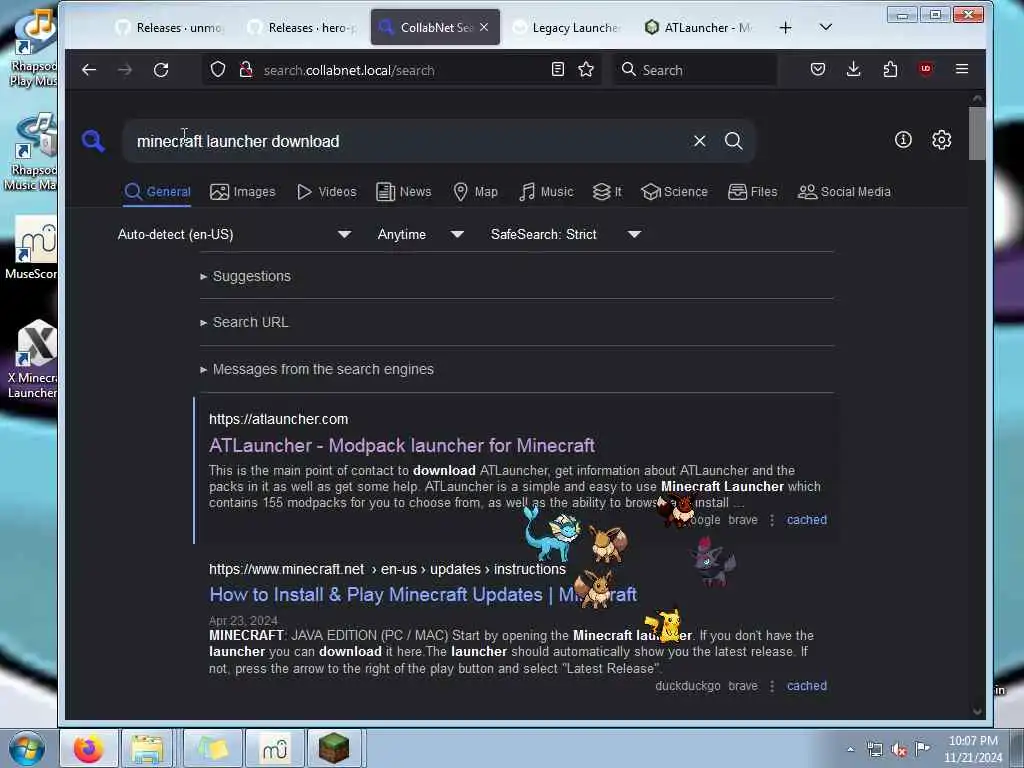Viewport: 1024px width, 768px height.
Task: Open the ATLauncher Modpack launcher result
Action: pyautogui.click(x=402, y=445)
